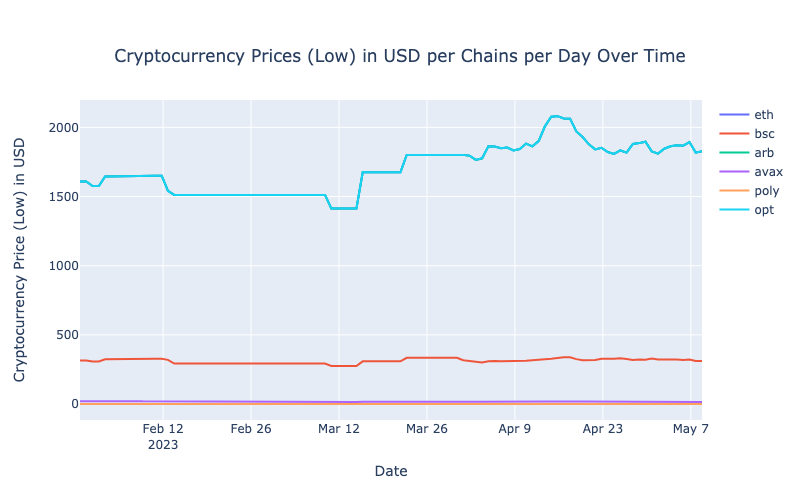Click the opt line peak in mid-April
The height and width of the screenshot is (500, 800).
pyautogui.click(x=555, y=116)
